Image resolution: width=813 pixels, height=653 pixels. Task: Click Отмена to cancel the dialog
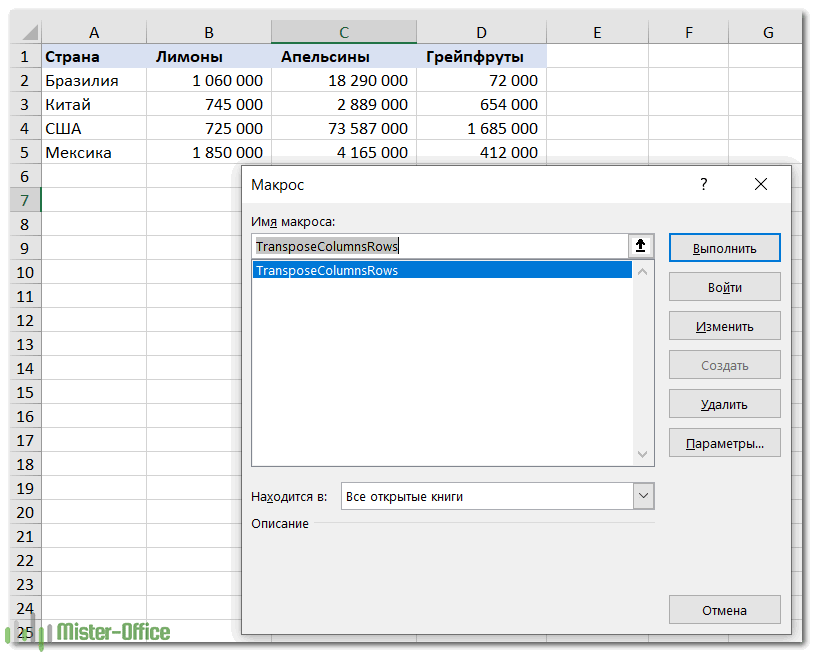pos(724,610)
